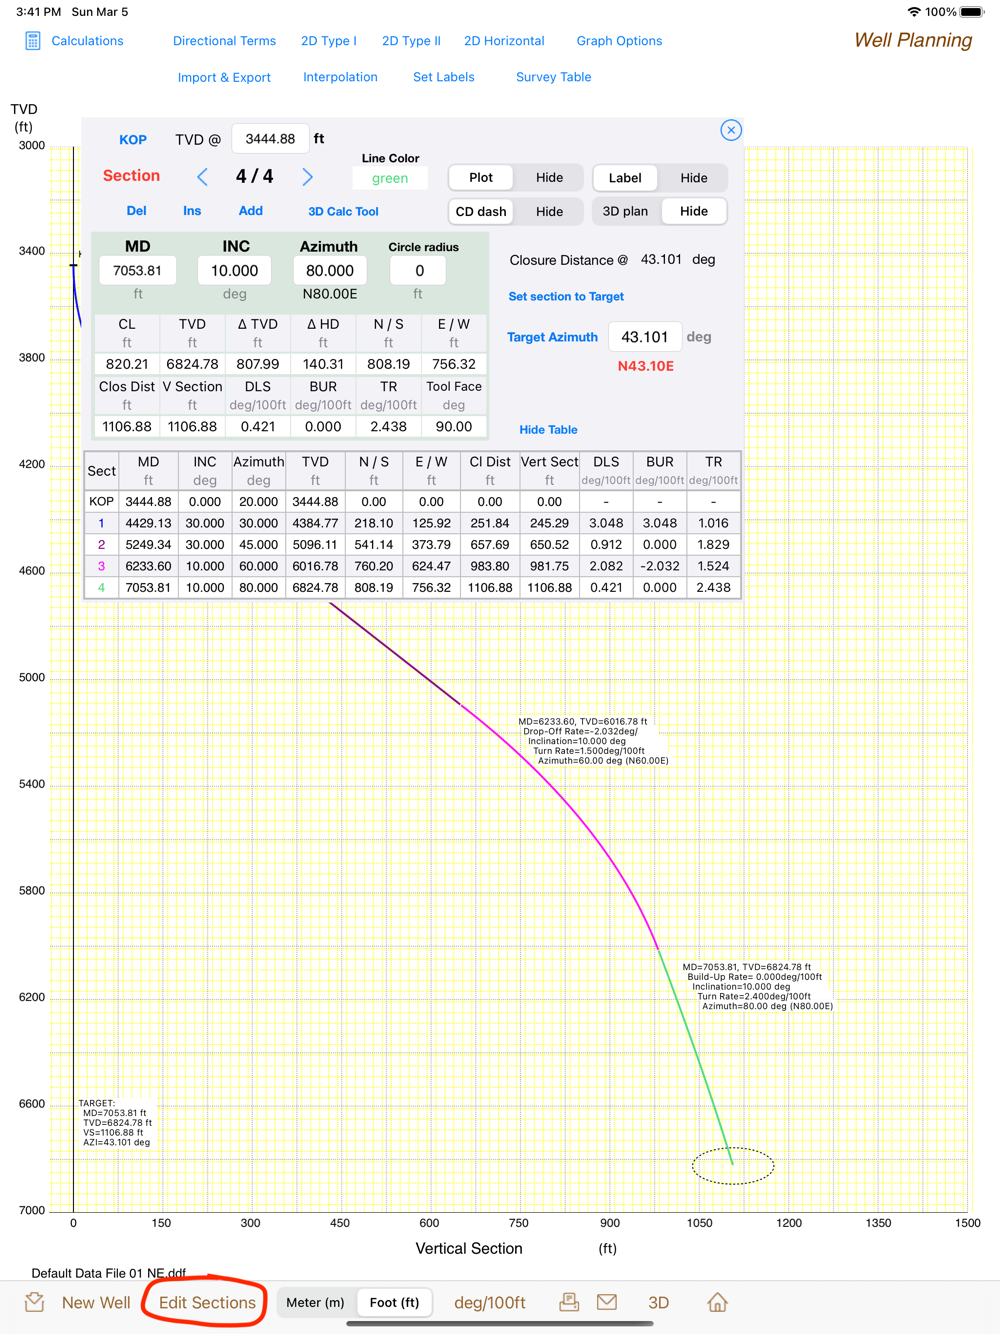Select Hide next to Plot
The image size is (1000, 1334).
[549, 178]
